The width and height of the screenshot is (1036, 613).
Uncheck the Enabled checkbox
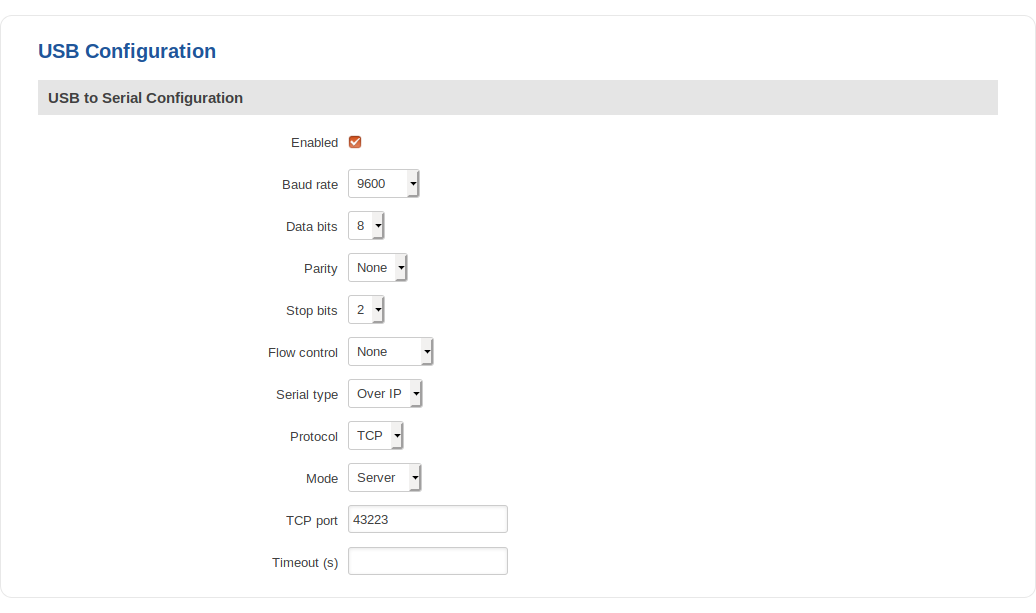(x=355, y=142)
